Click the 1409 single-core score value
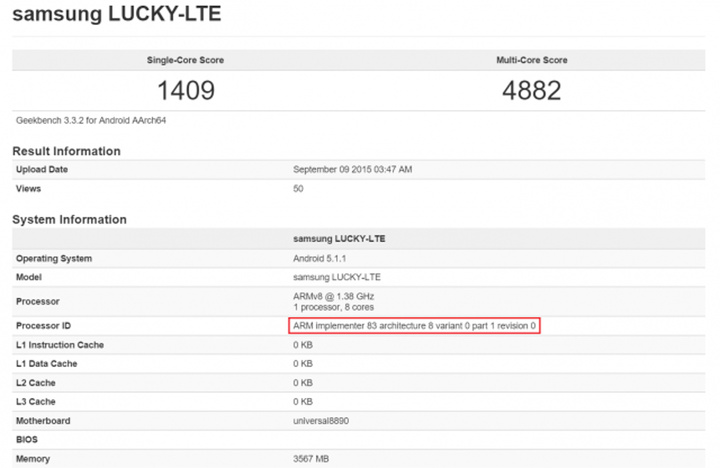Screen dimensions: 720x468 tap(185, 90)
